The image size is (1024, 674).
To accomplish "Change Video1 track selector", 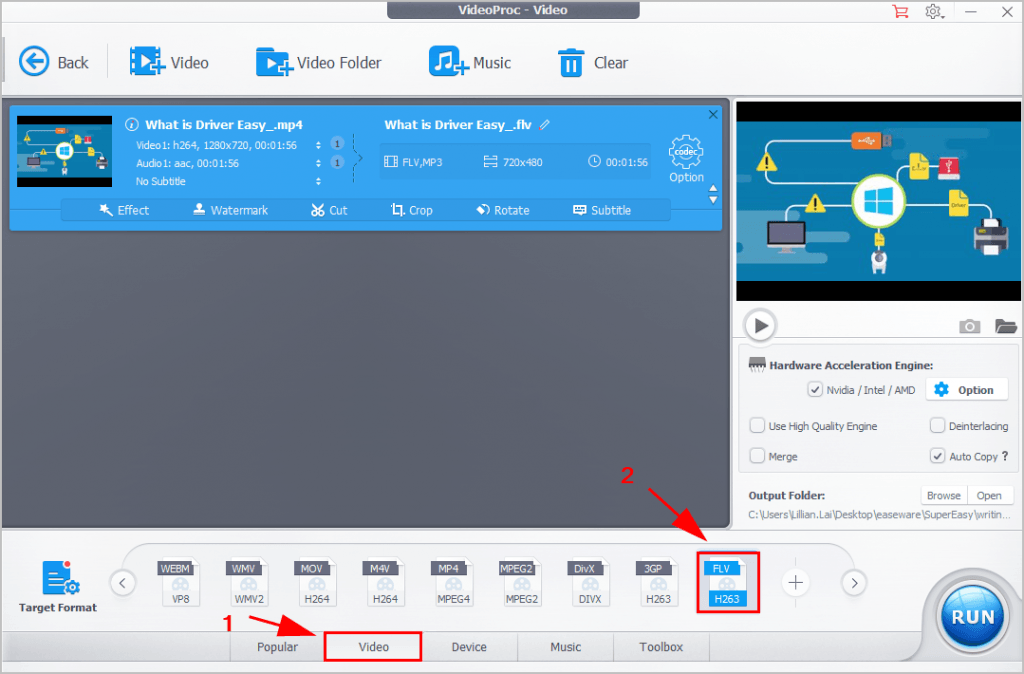I will (318, 145).
